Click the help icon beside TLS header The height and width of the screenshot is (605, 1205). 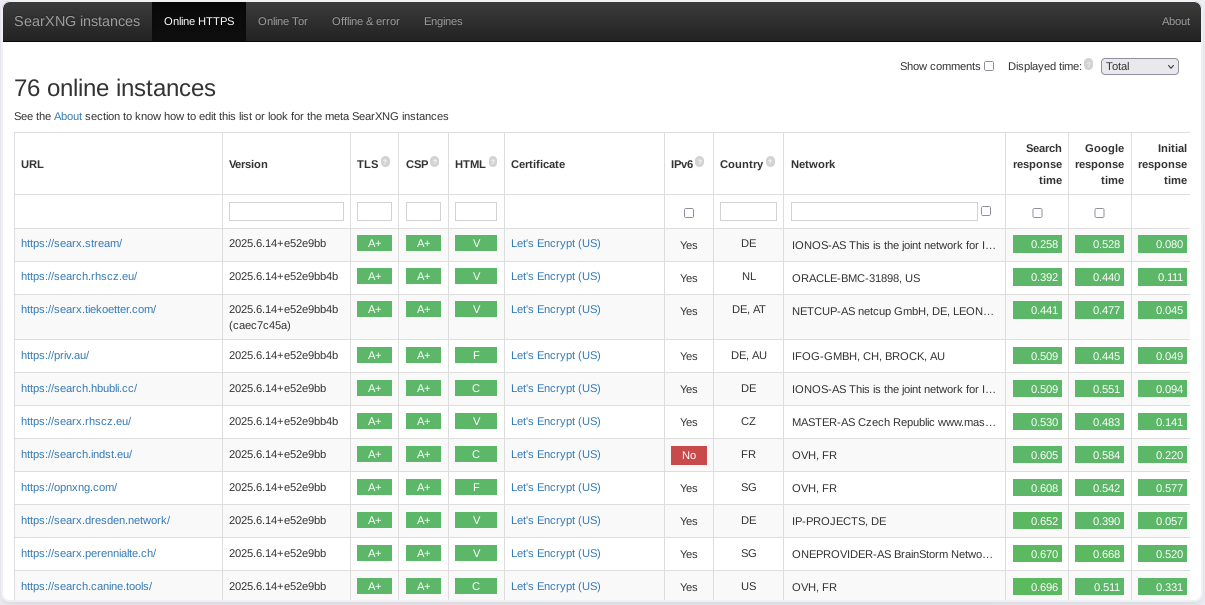[x=385, y=161]
